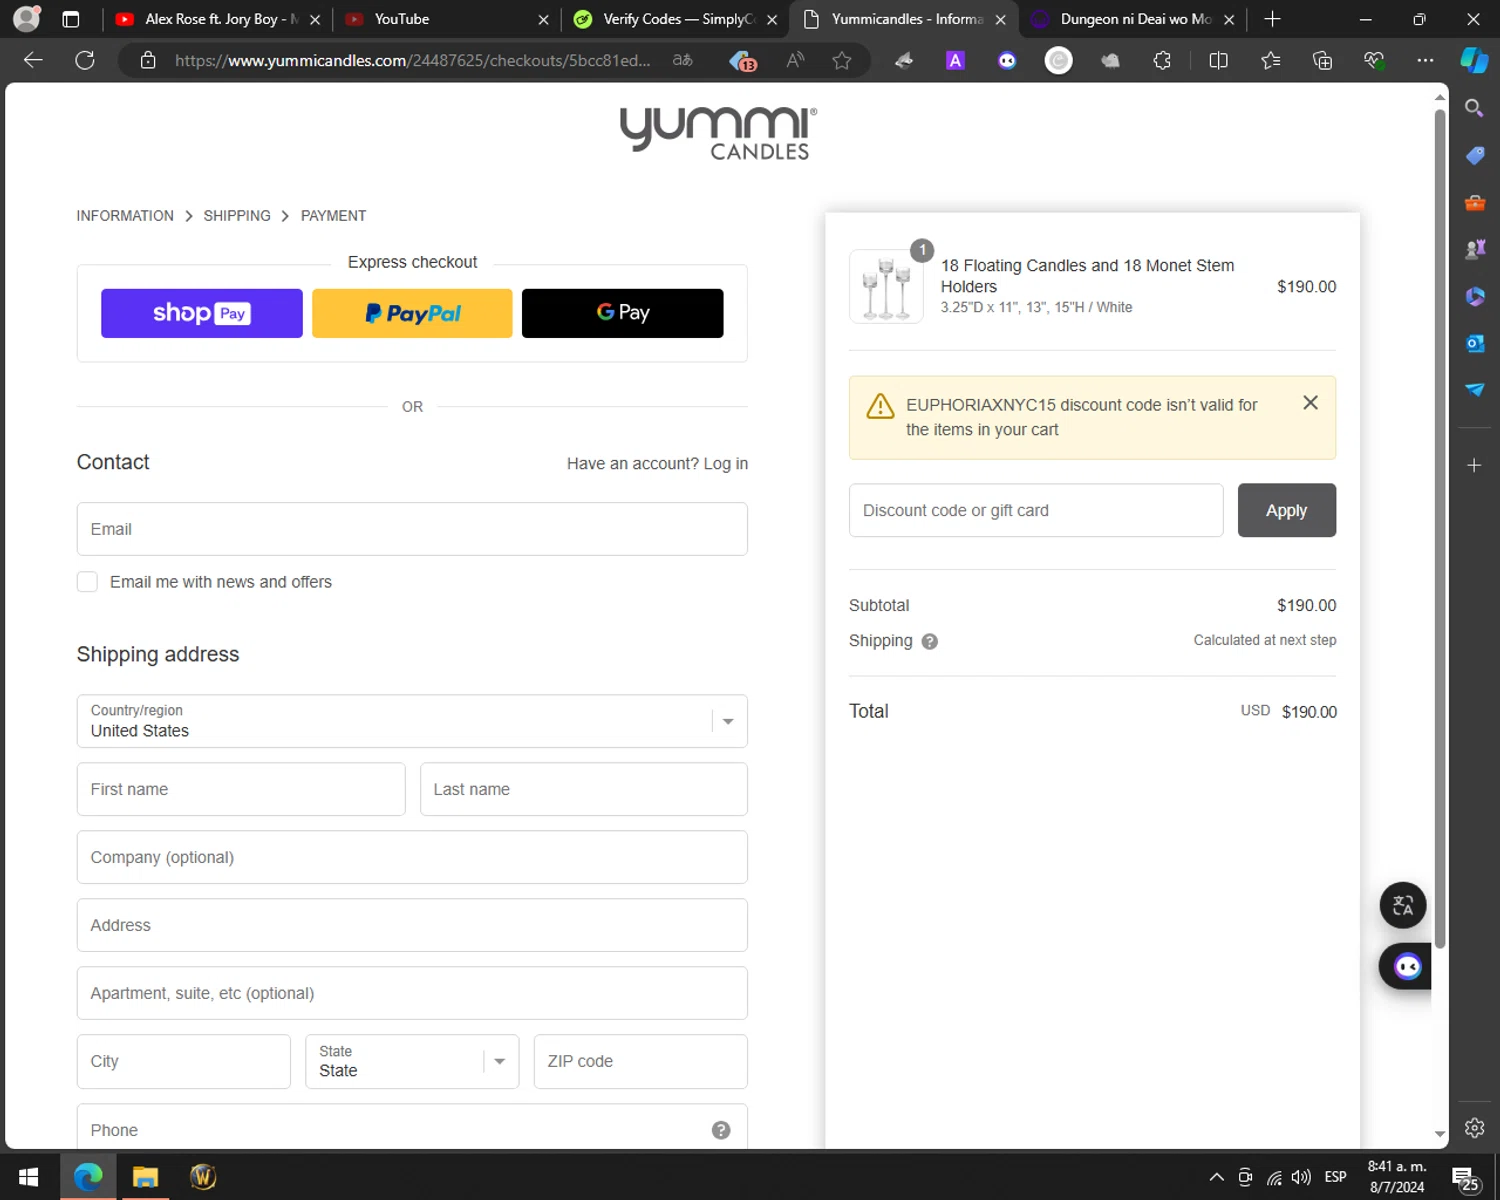Click the Phone field help icon
The width and height of the screenshot is (1500, 1200).
(721, 1130)
